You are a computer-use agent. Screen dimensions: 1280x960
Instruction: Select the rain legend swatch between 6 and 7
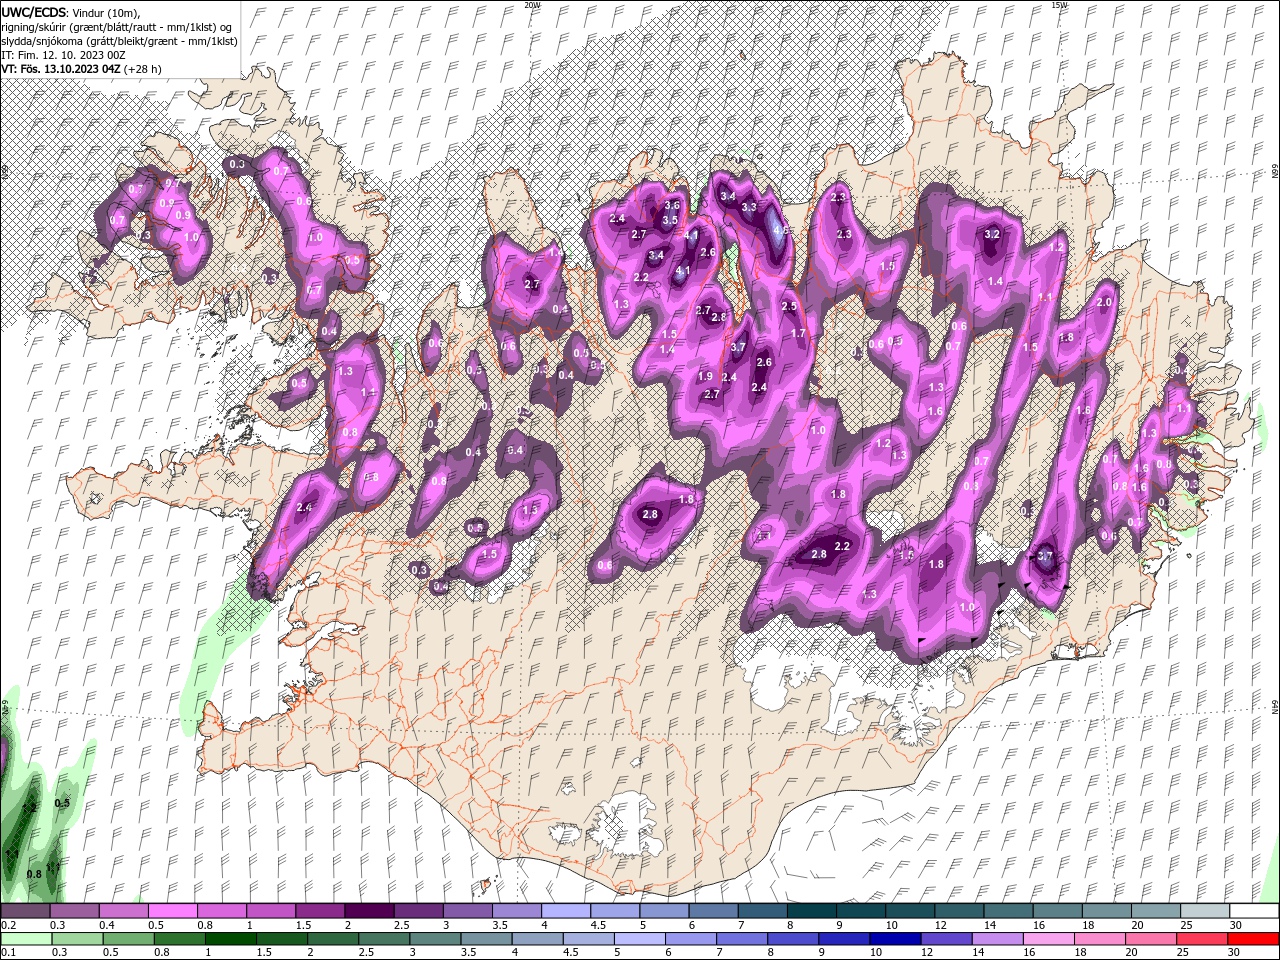[691, 939]
